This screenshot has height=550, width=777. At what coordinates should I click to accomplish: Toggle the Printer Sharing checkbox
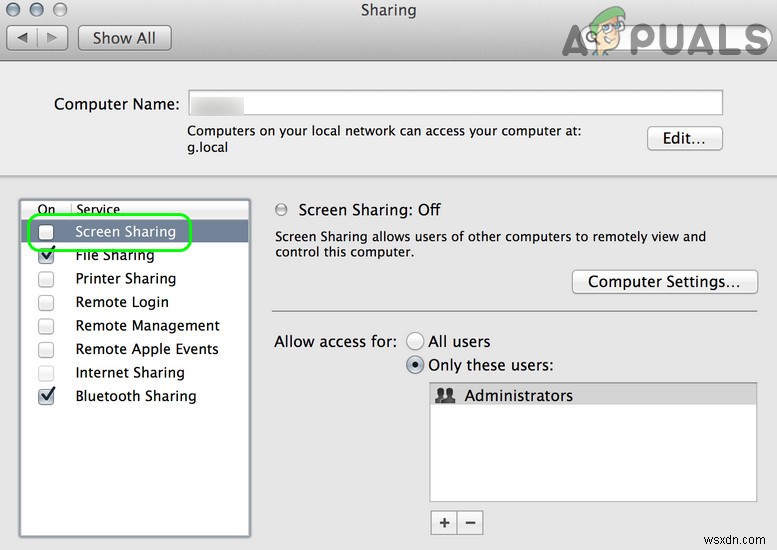[46, 279]
